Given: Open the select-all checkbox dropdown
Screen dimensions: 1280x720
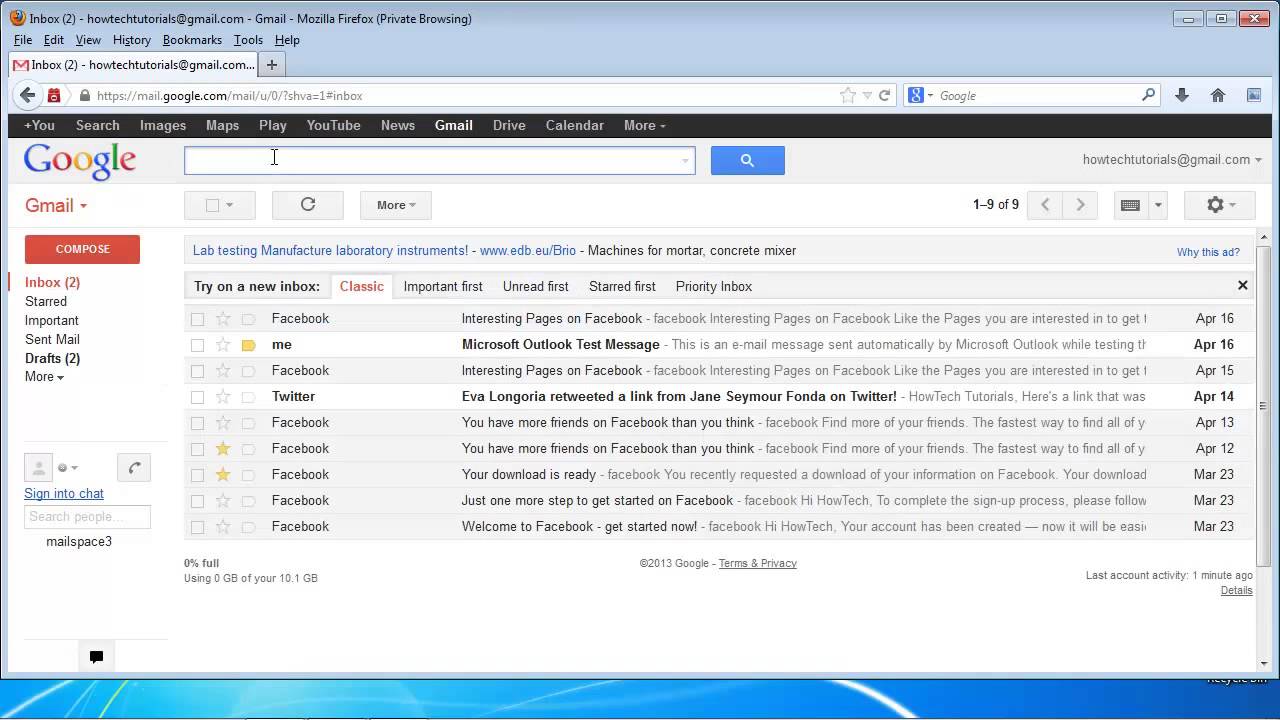Looking at the screenshot, I should coord(230,205).
